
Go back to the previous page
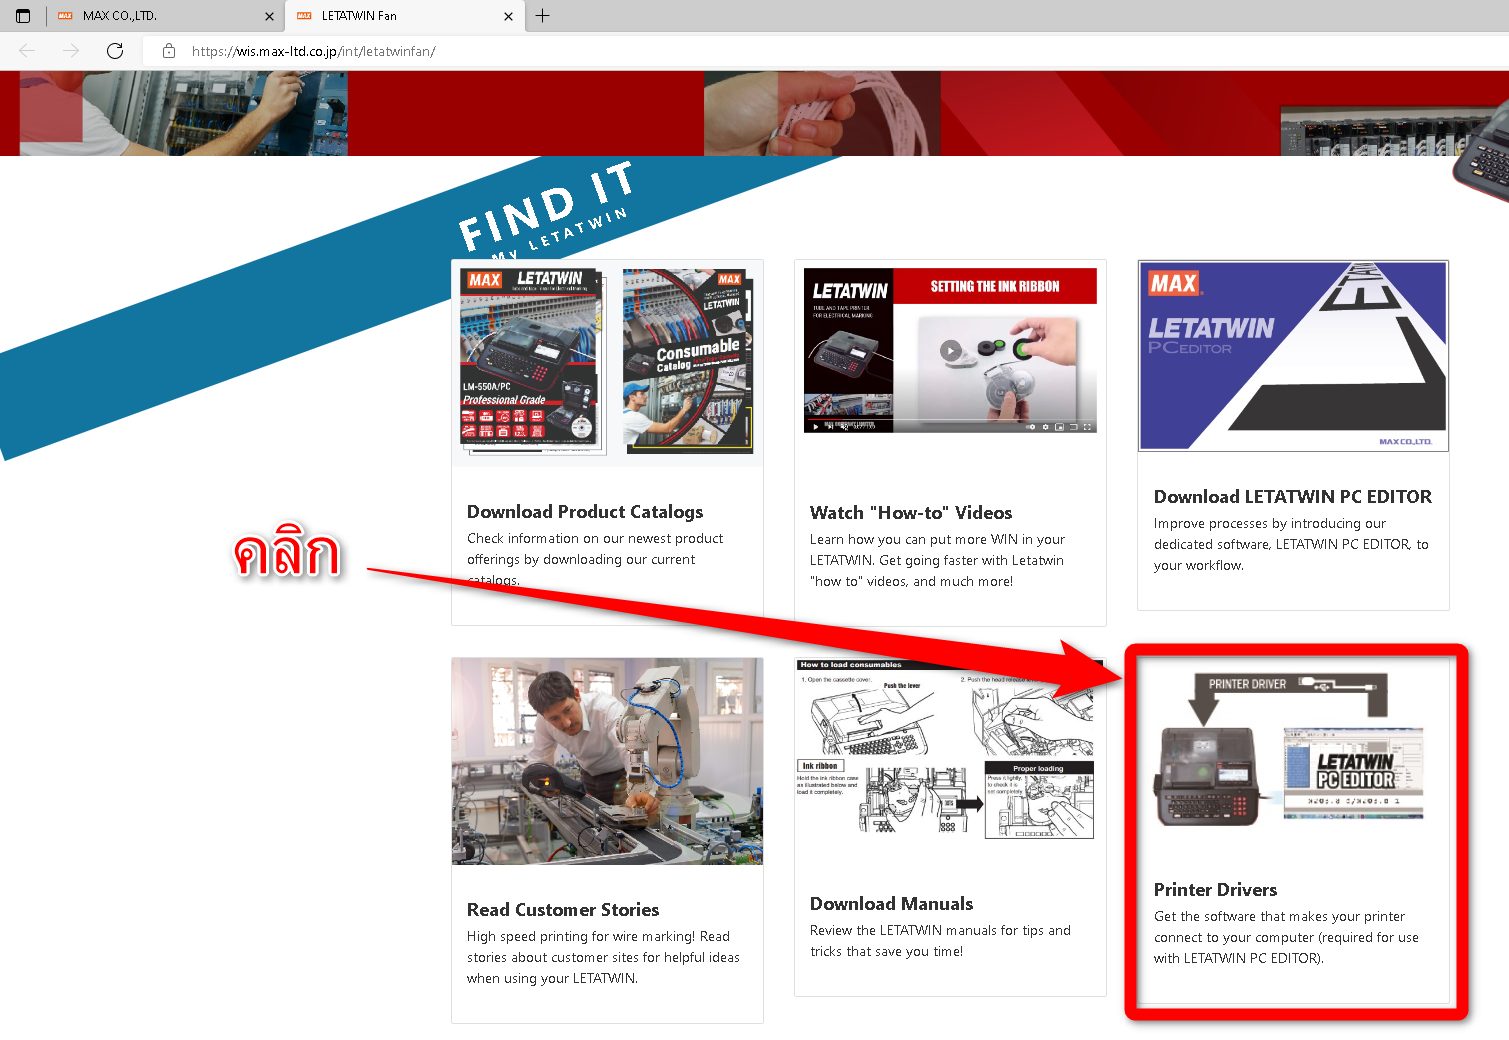coord(27,51)
